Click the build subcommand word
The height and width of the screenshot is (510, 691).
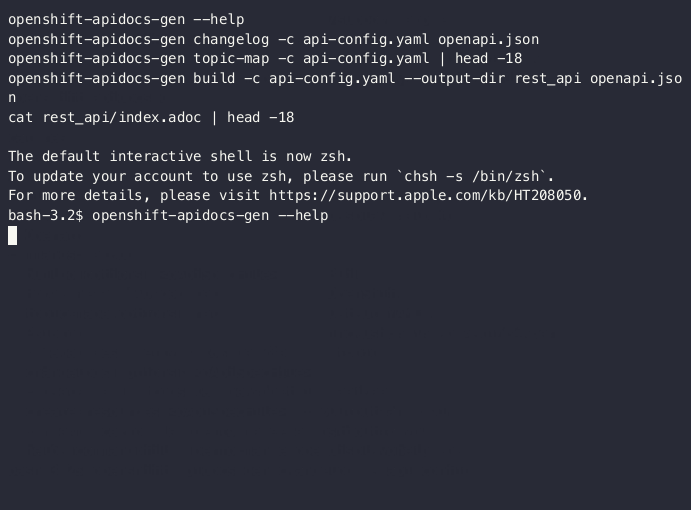(x=214, y=78)
